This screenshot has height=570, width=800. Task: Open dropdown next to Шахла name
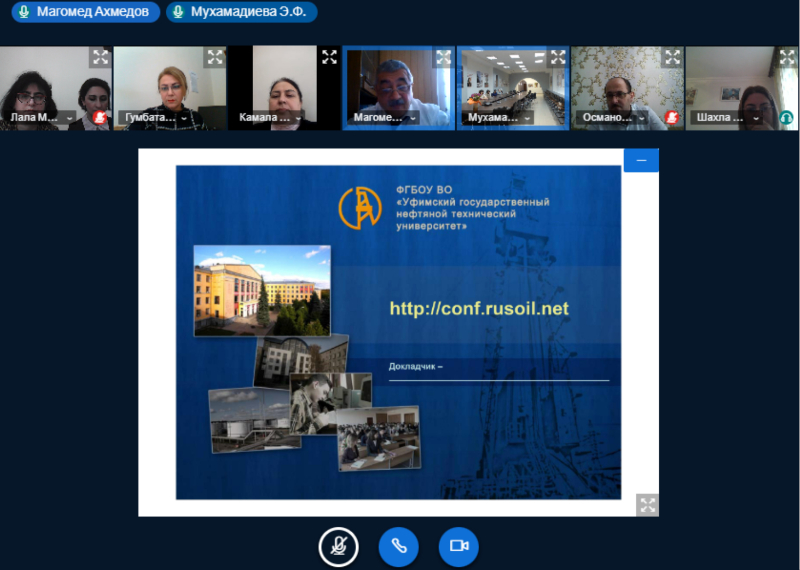tap(755, 118)
